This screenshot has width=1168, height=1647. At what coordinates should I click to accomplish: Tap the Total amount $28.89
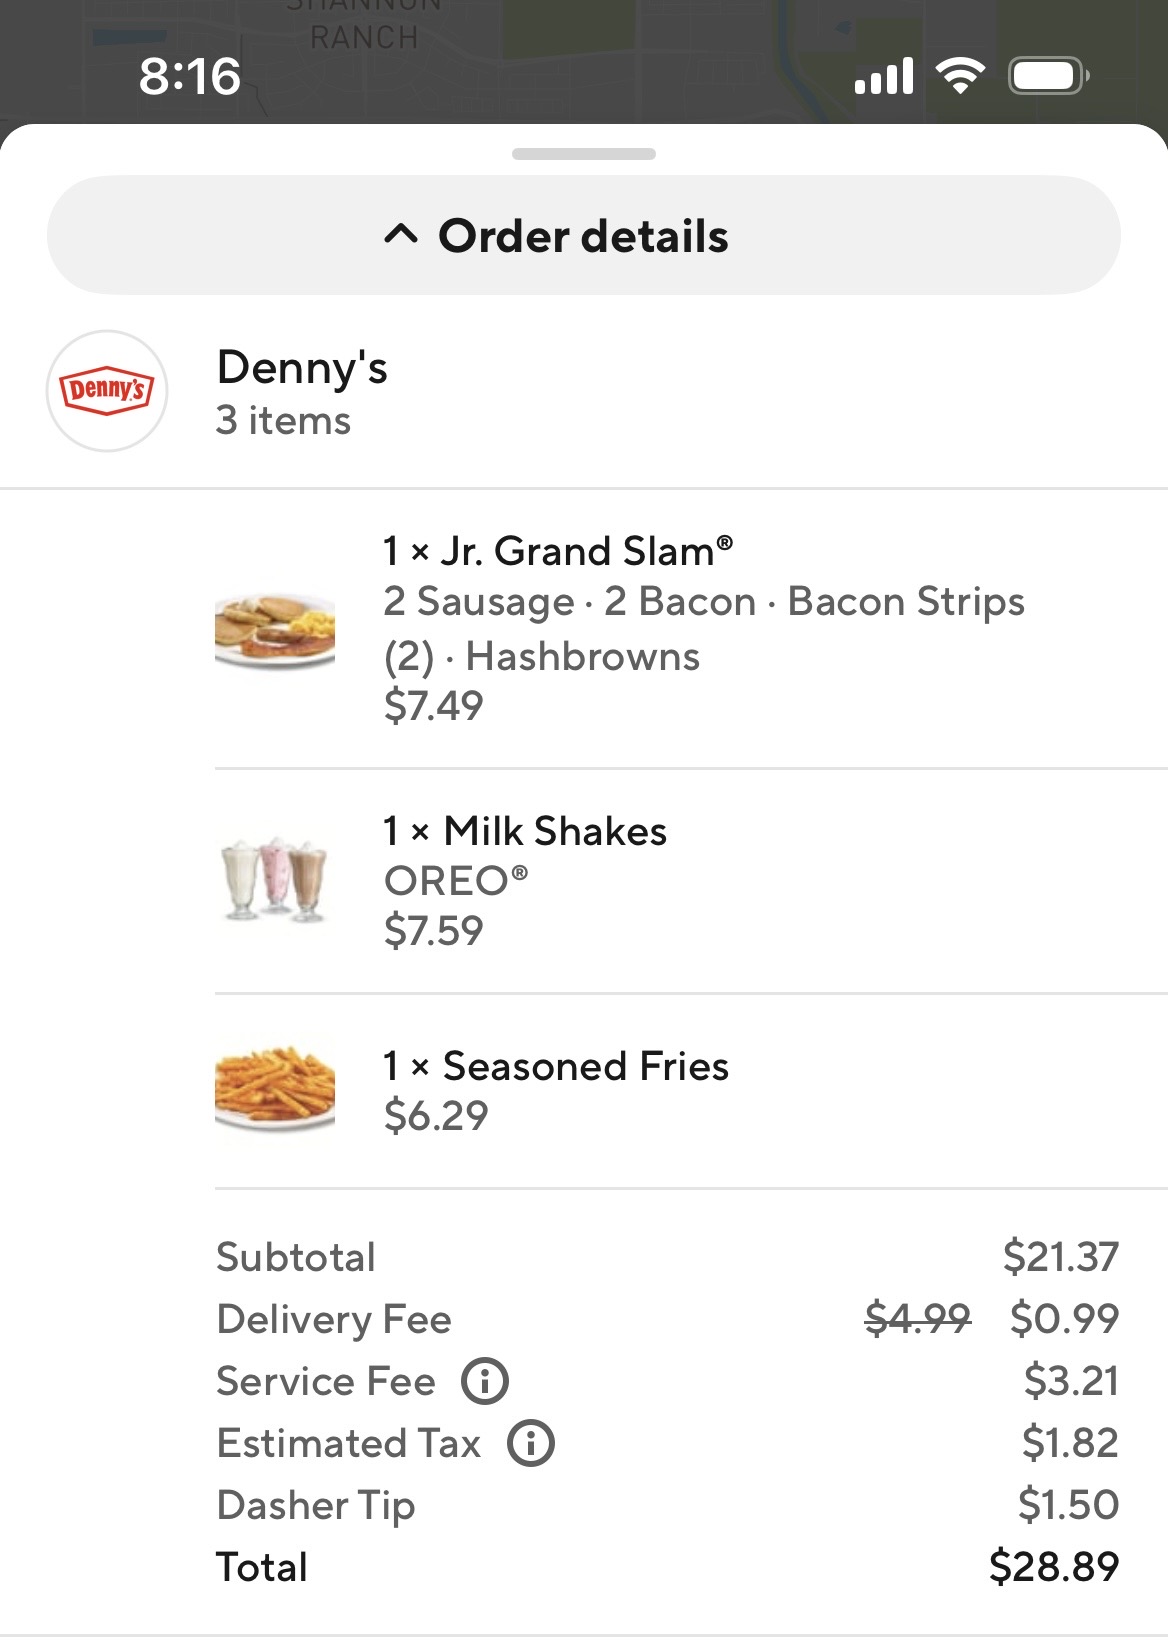click(1054, 1566)
